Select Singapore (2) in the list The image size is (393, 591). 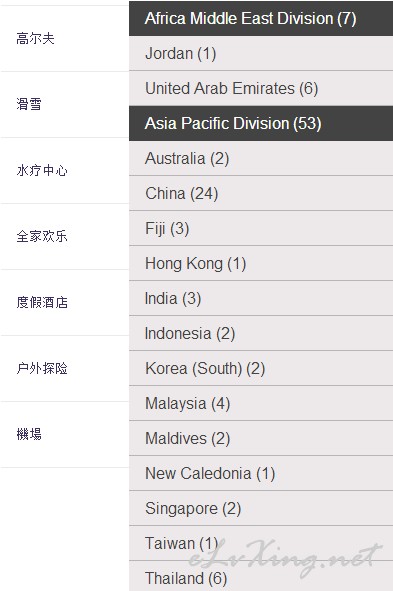(261, 509)
